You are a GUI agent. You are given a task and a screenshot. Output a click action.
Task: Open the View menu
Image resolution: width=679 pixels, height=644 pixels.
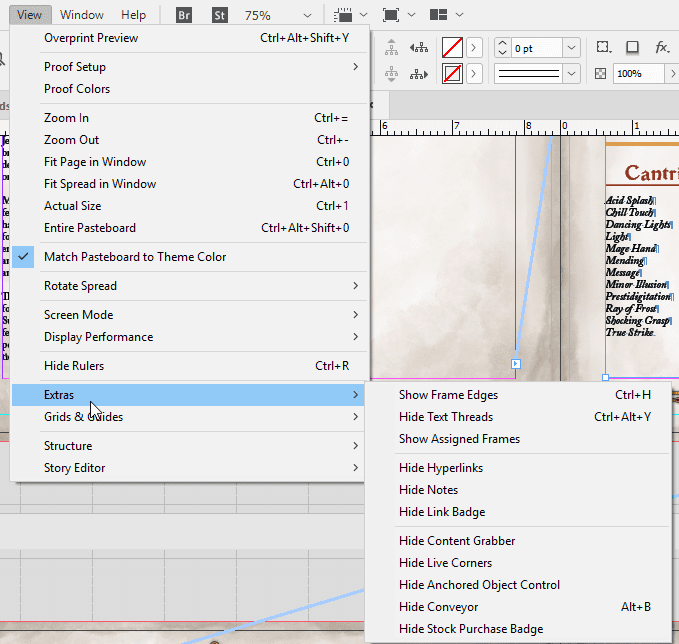click(x=29, y=15)
